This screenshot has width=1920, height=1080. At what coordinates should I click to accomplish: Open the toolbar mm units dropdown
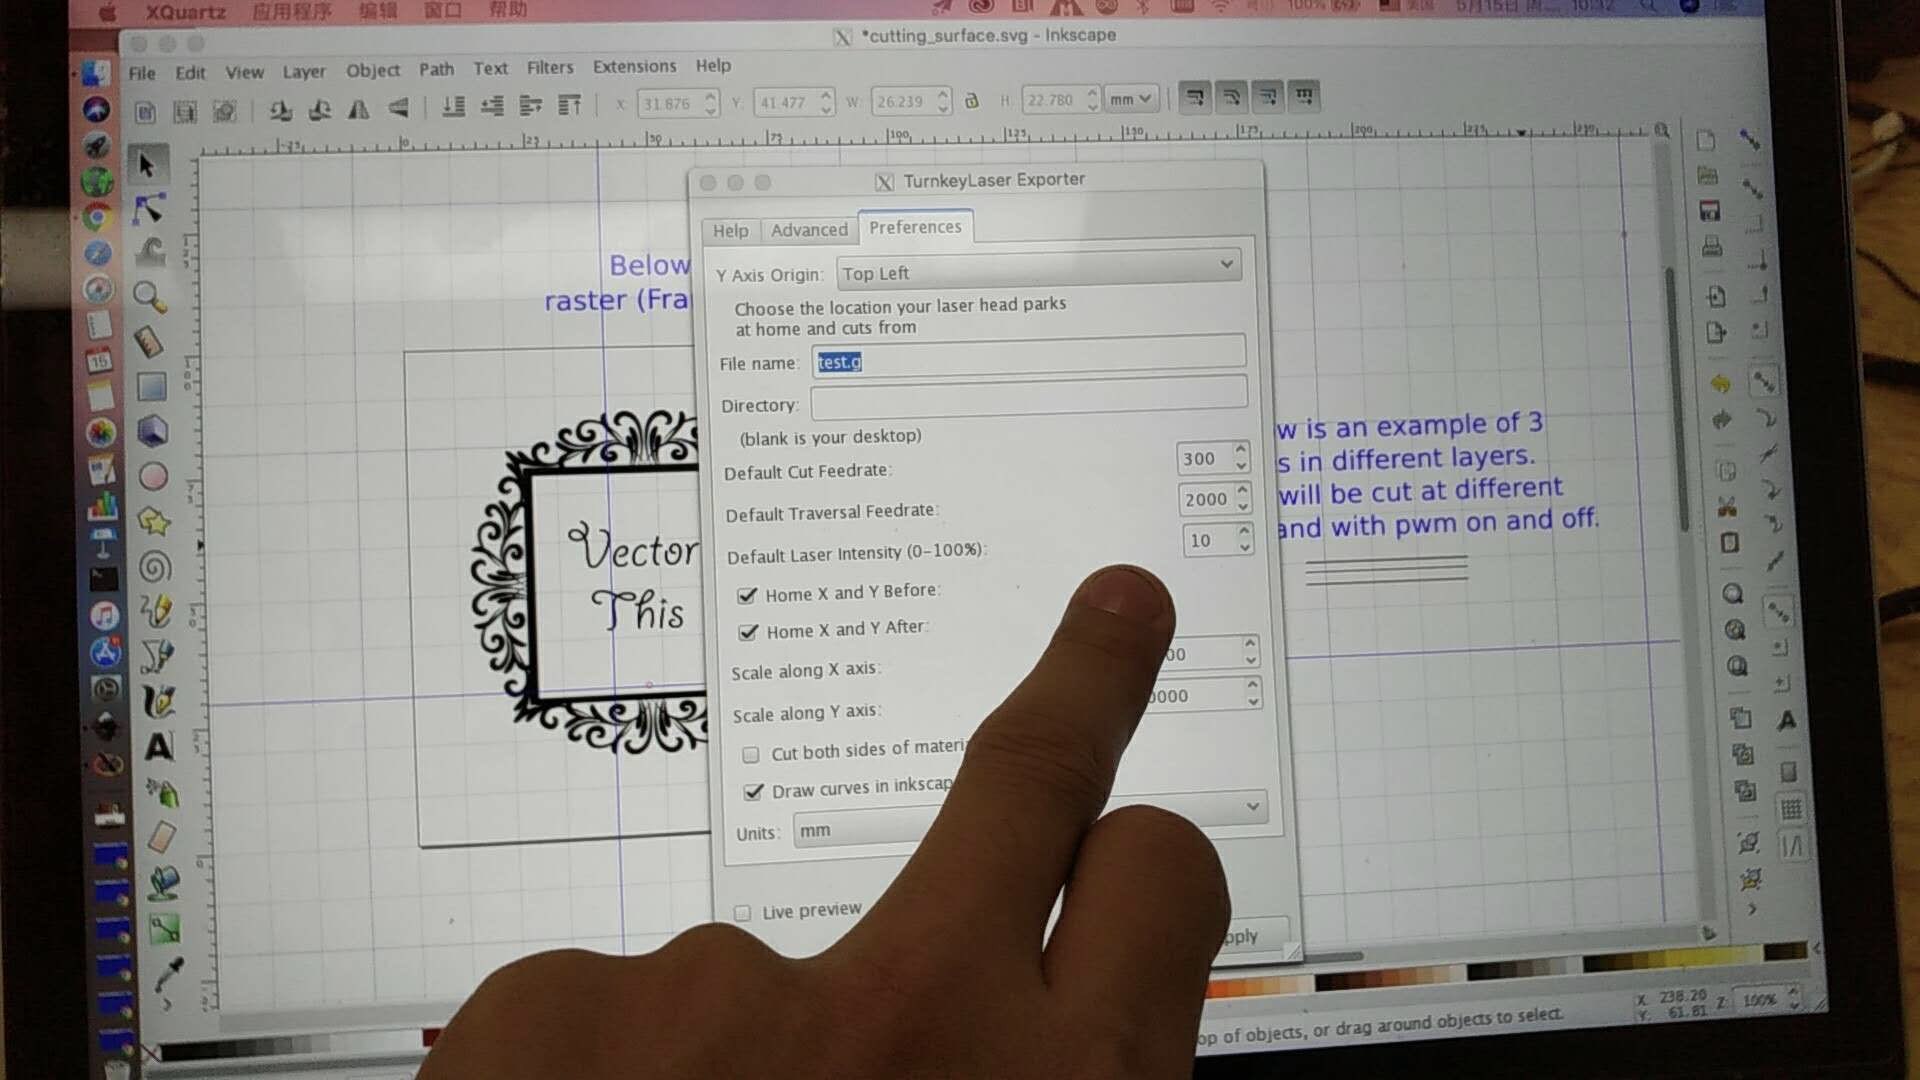tap(1132, 99)
